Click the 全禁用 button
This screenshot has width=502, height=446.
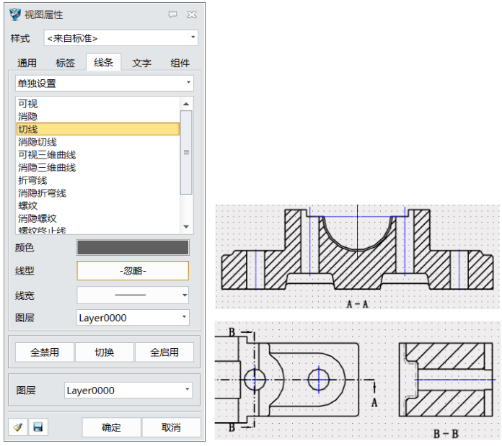click(45, 352)
